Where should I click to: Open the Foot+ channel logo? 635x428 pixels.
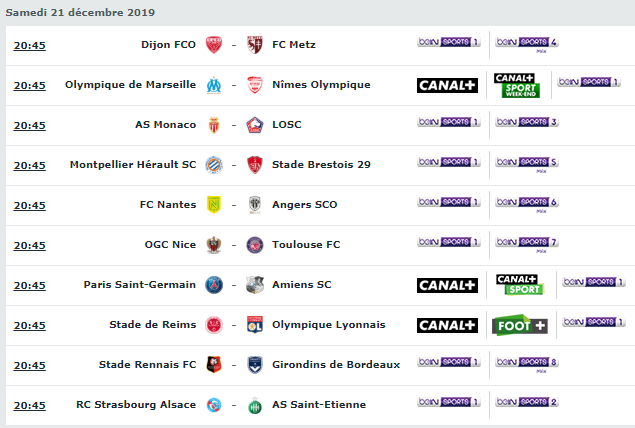[520, 325]
